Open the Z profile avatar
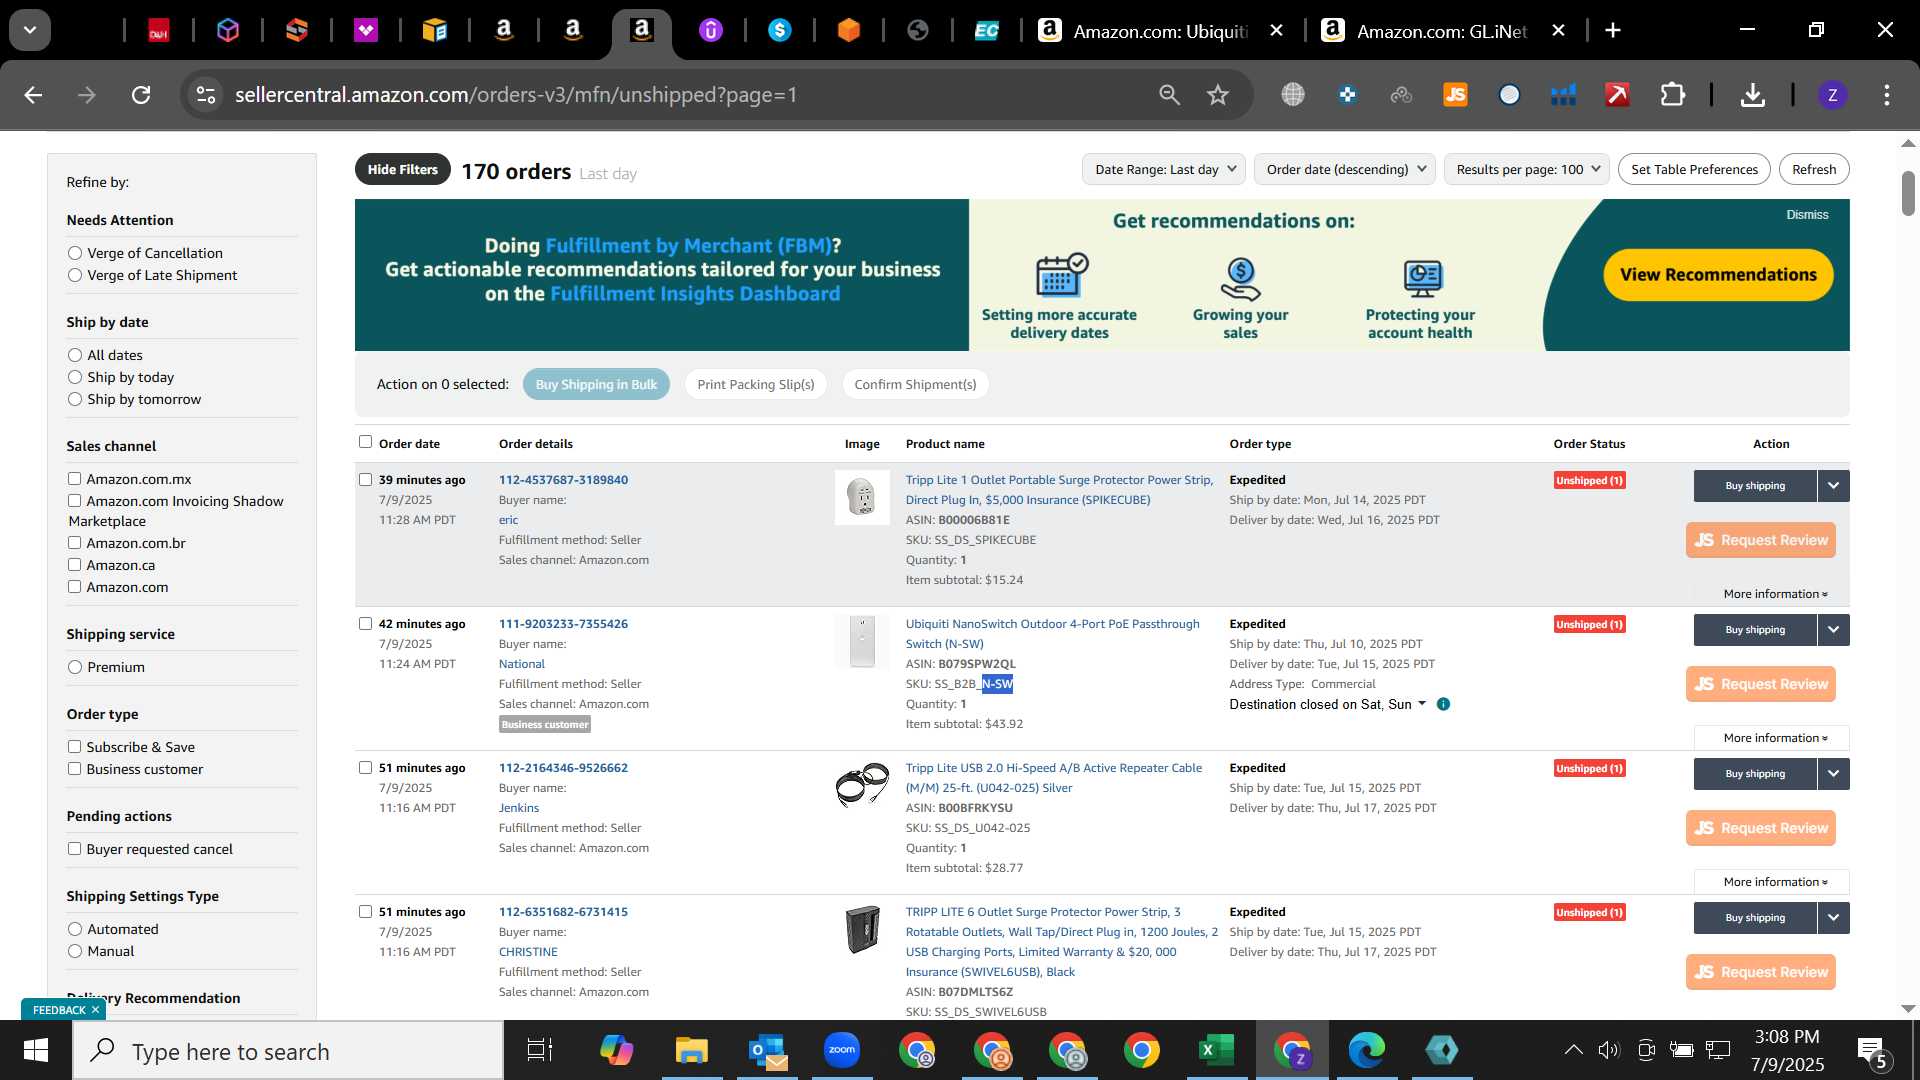Image resolution: width=1920 pixels, height=1080 pixels. [x=1832, y=95]
